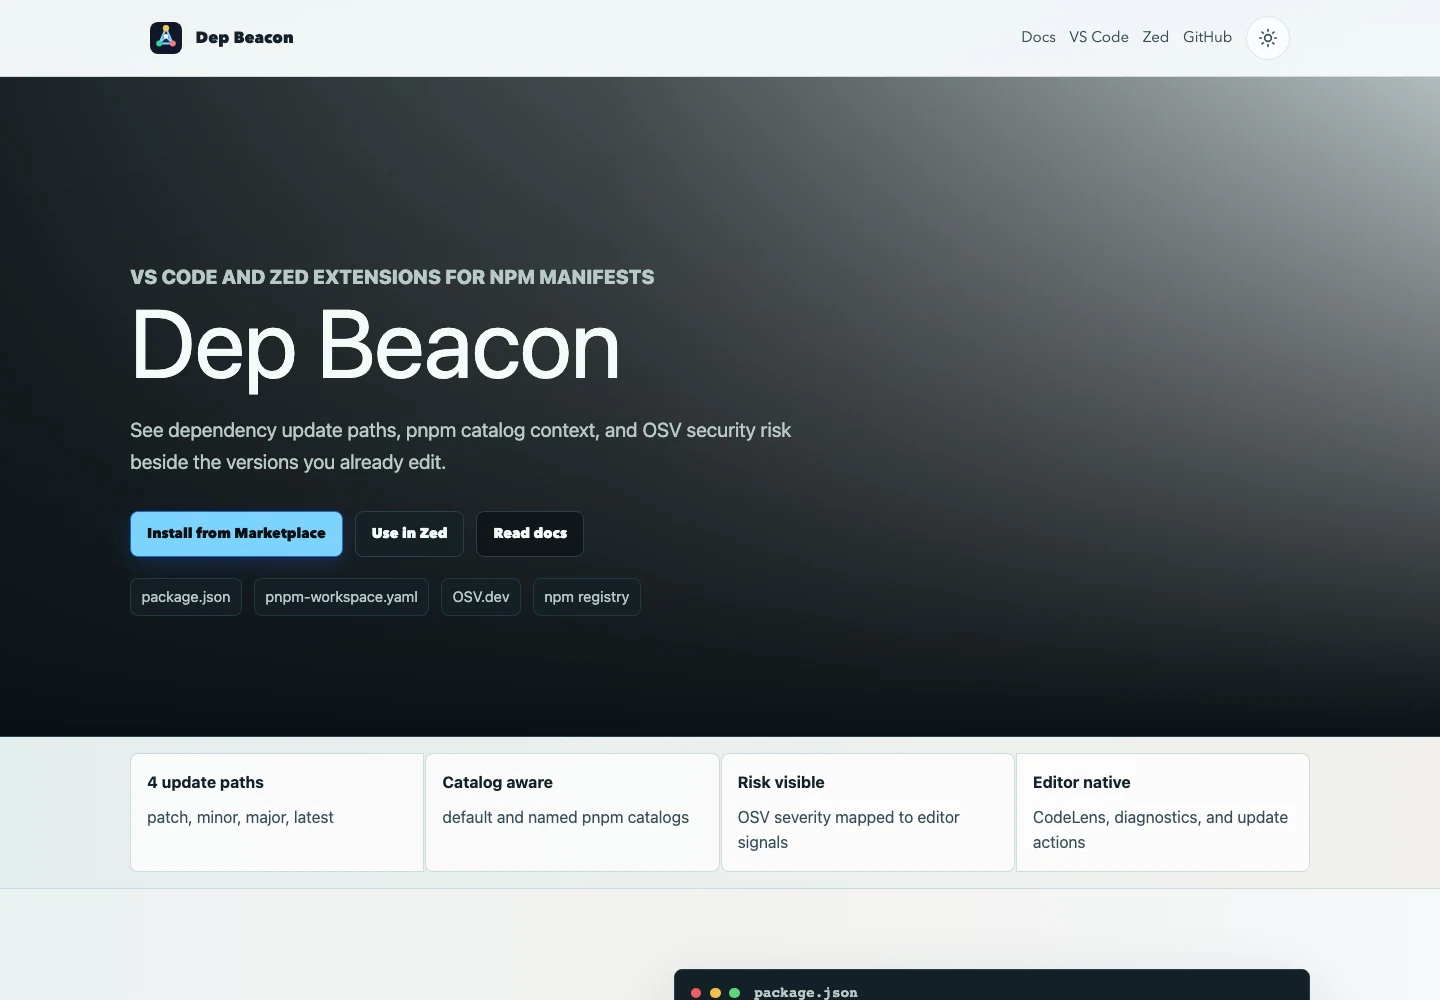Click the Use in Zed button
Image resolution: width=1440 pixels, height=1000 pixels.
409,534
